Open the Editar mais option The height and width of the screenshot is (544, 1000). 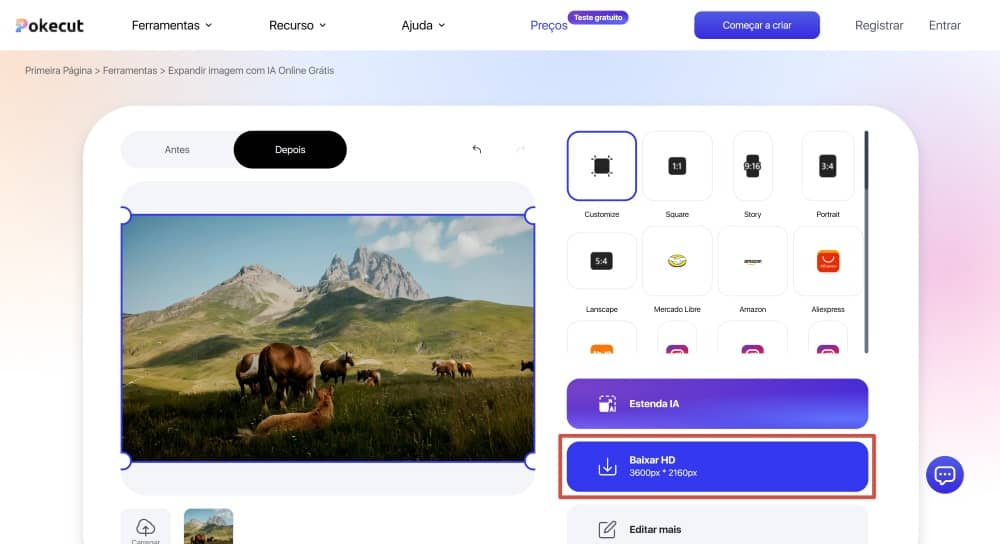(x=717, y=529)
